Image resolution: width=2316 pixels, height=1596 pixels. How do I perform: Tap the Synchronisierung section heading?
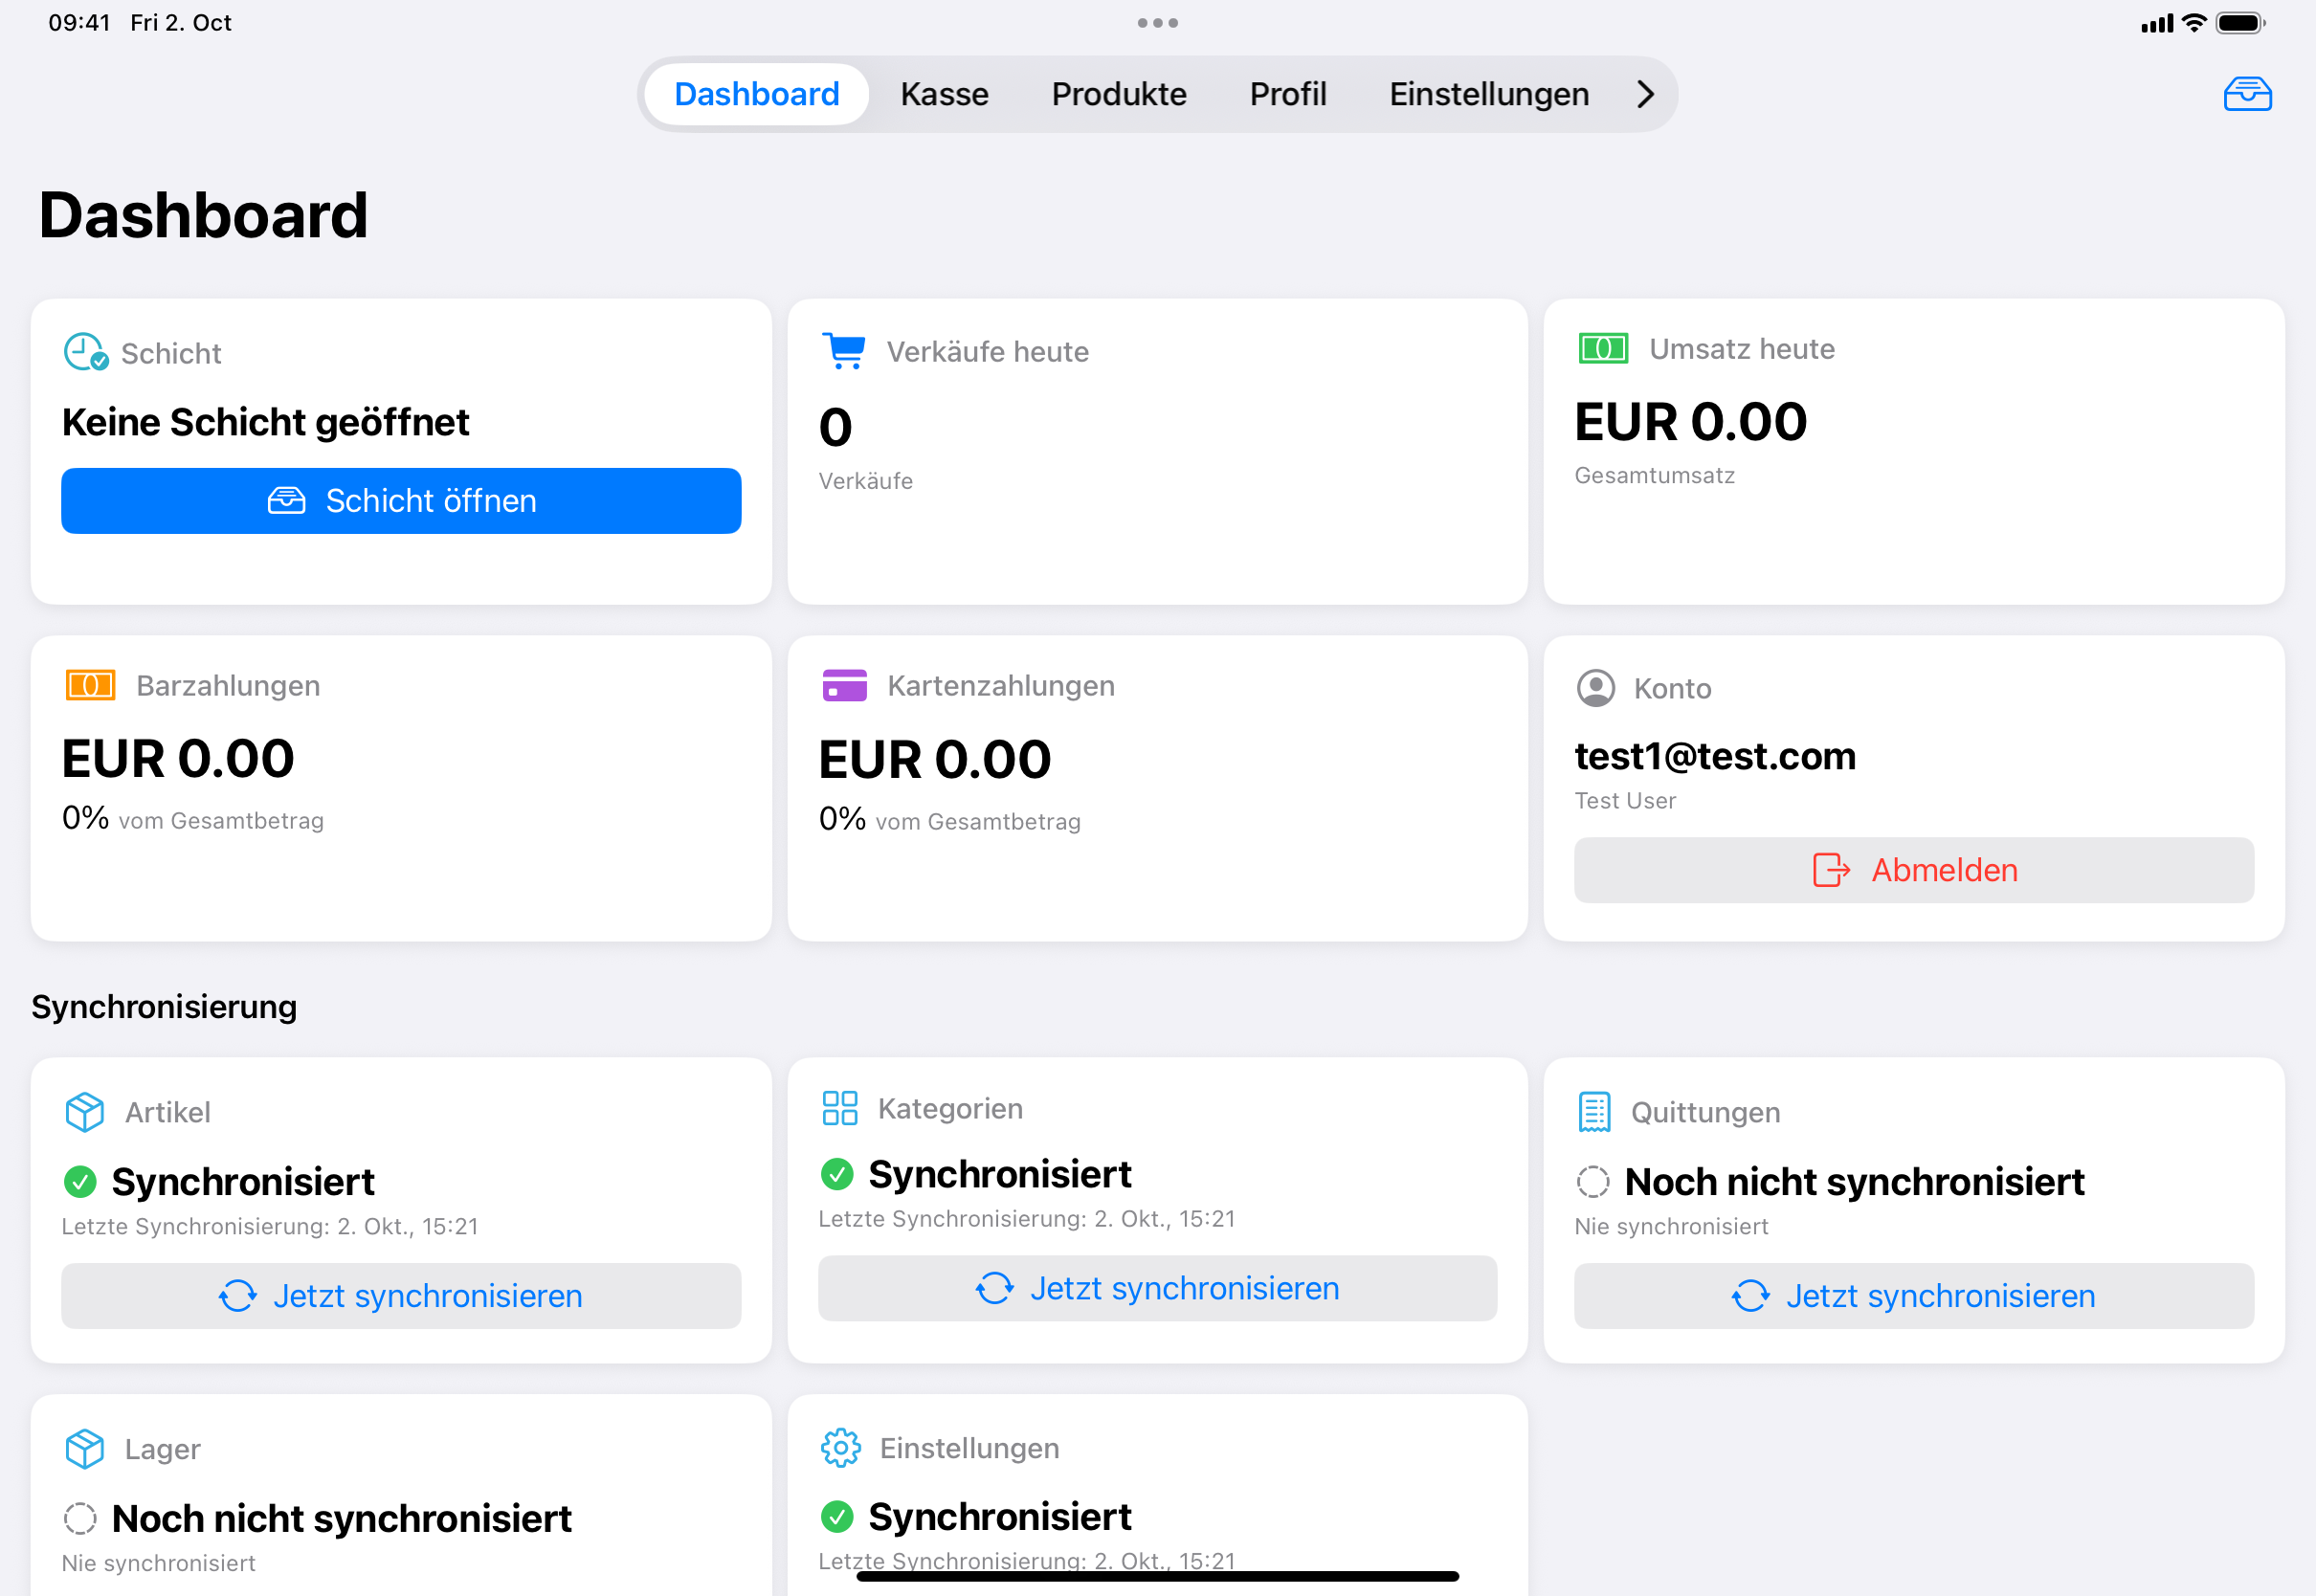click(x=164, y=1006)
